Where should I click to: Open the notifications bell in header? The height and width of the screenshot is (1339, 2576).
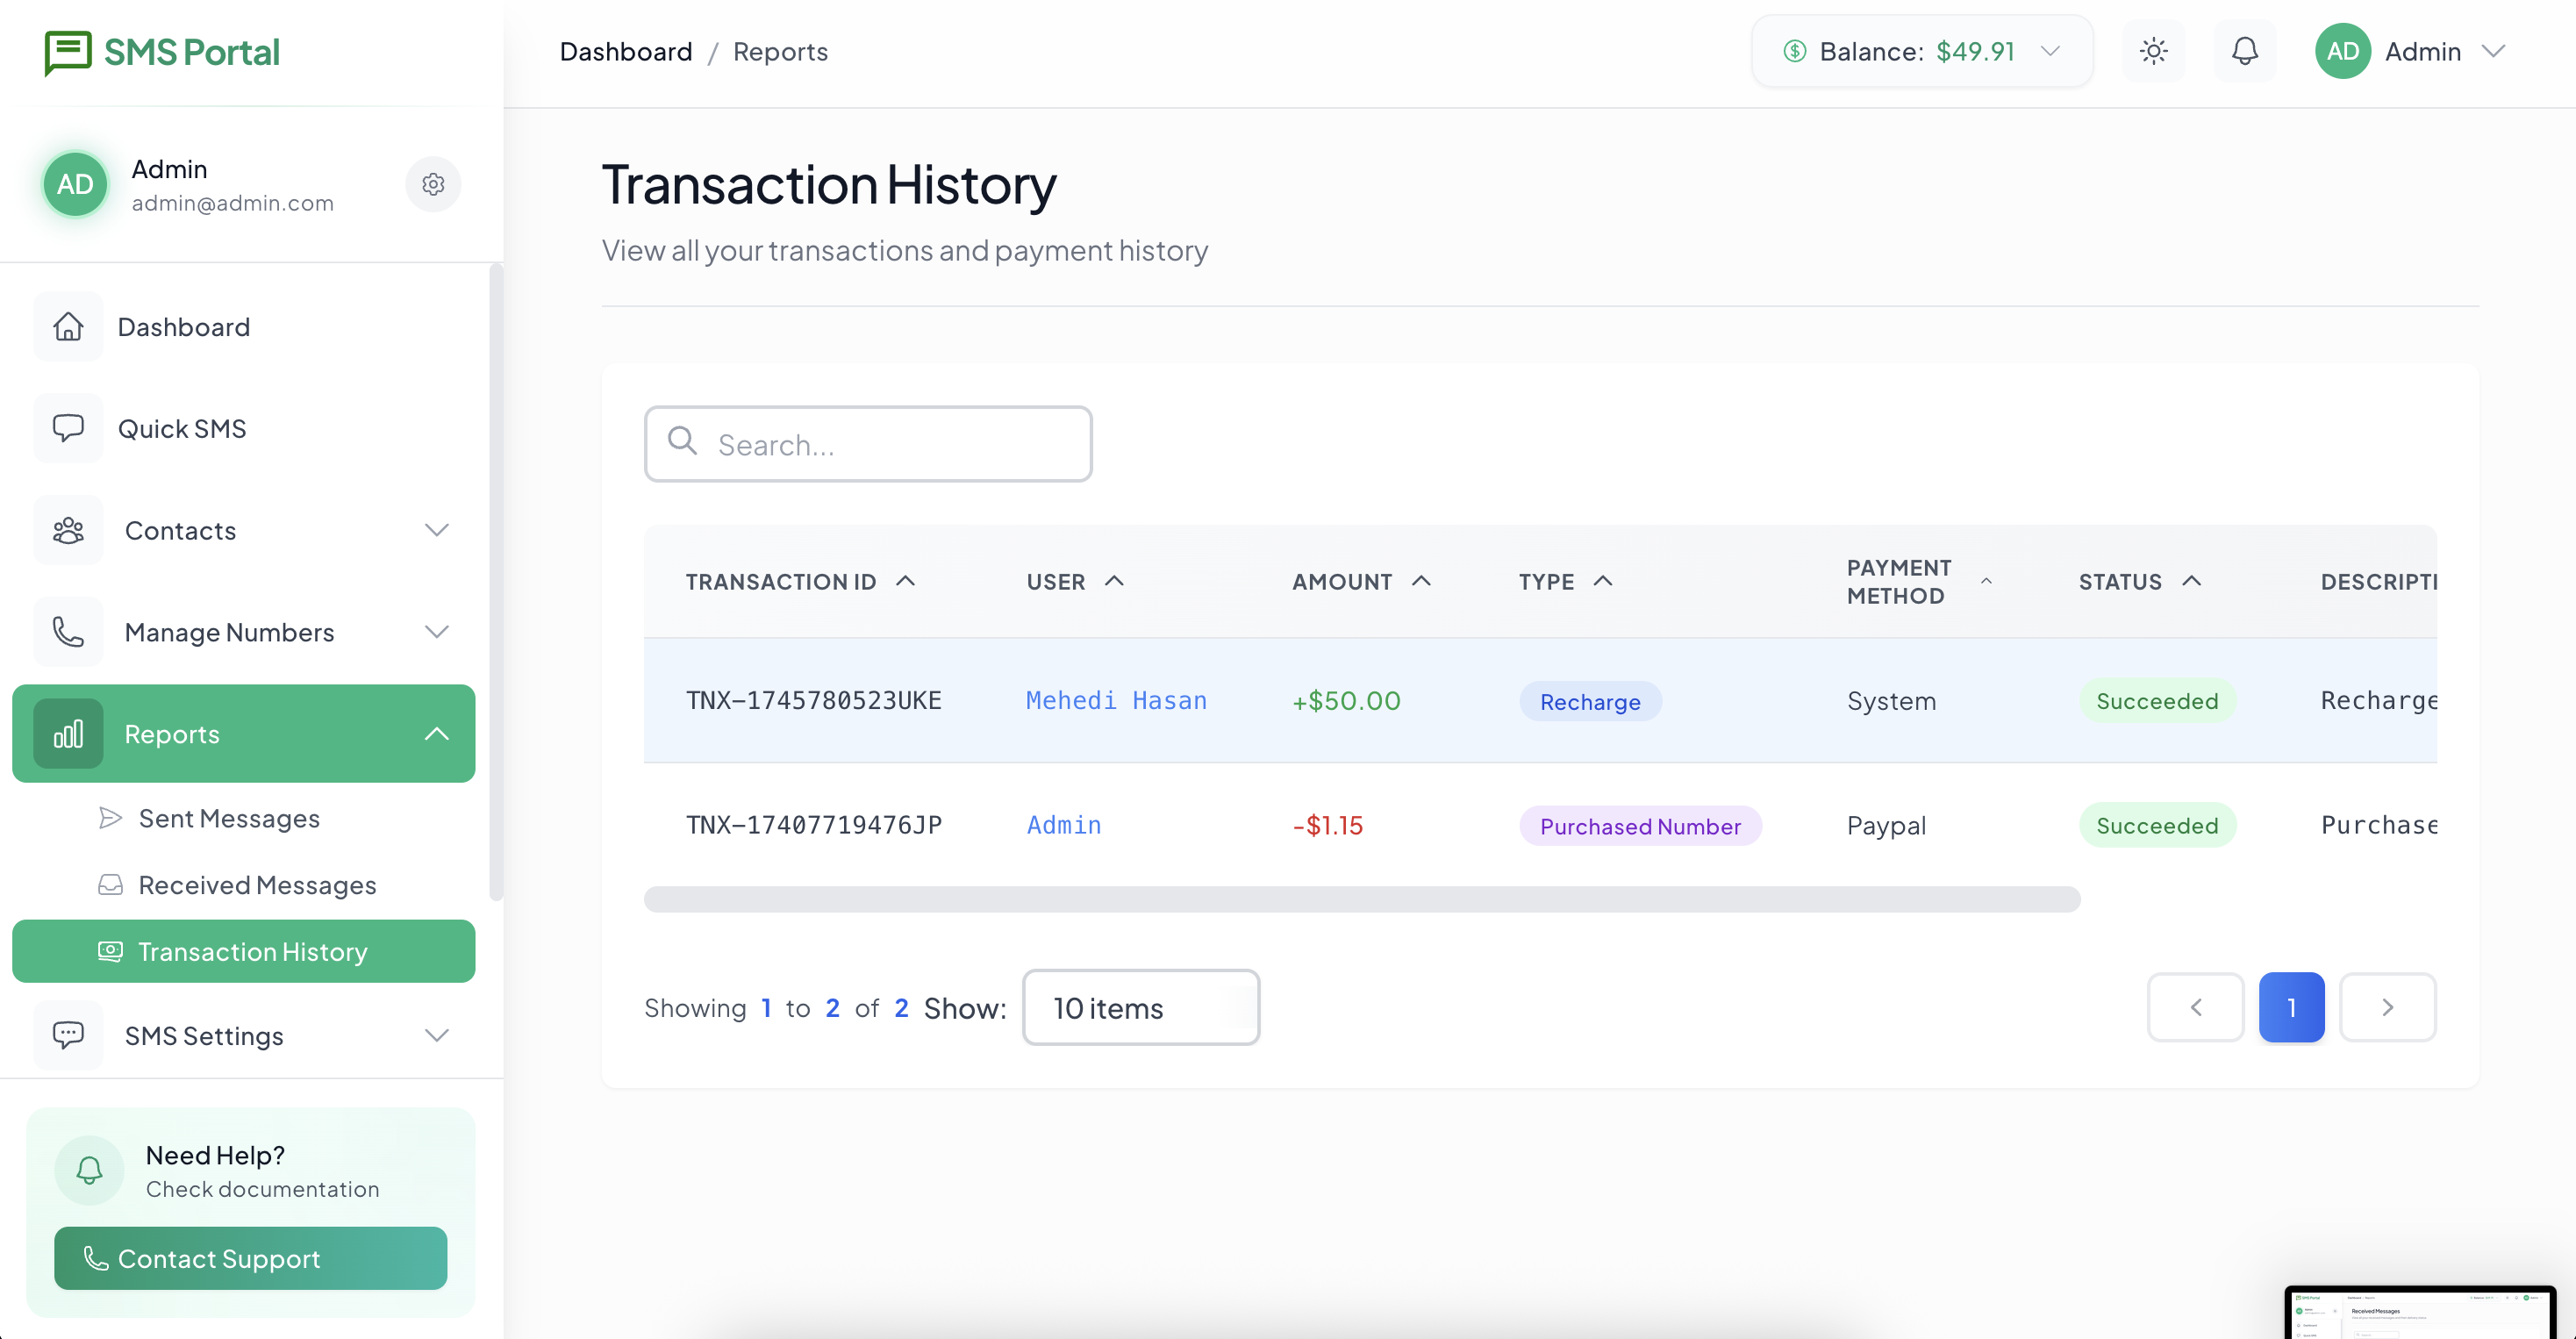[x=2244, y=51]
